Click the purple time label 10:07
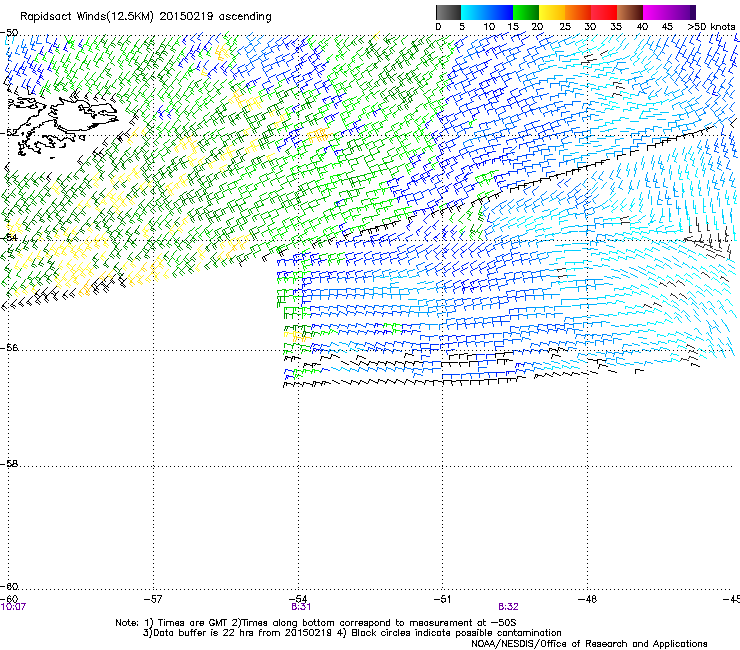 tap(13, 607)
